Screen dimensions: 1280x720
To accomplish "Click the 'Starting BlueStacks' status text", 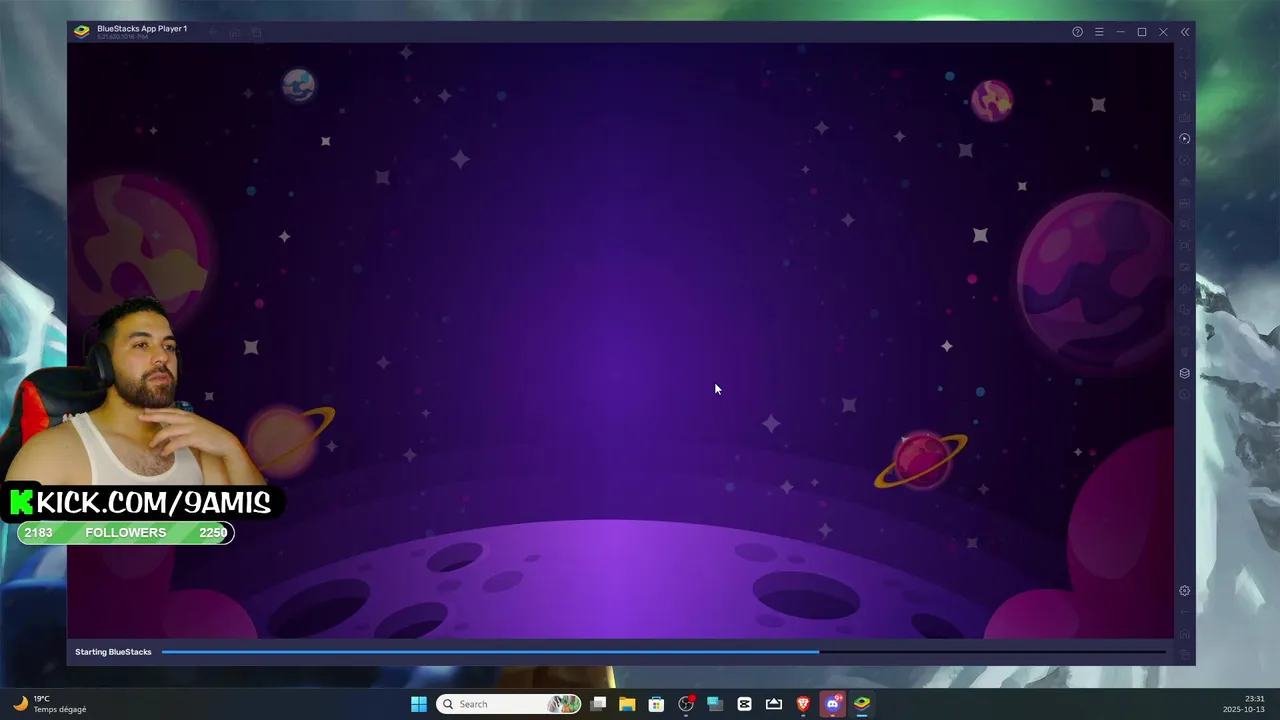I will coord(113,652).
